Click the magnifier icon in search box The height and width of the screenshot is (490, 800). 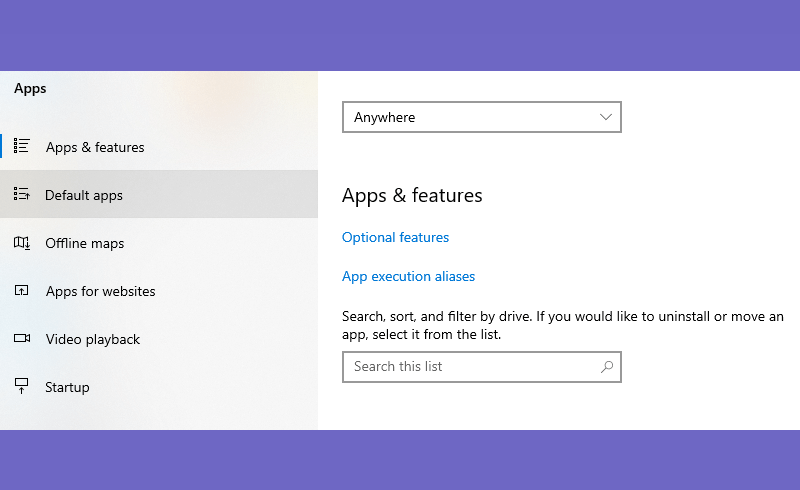[x=607, y=366]
